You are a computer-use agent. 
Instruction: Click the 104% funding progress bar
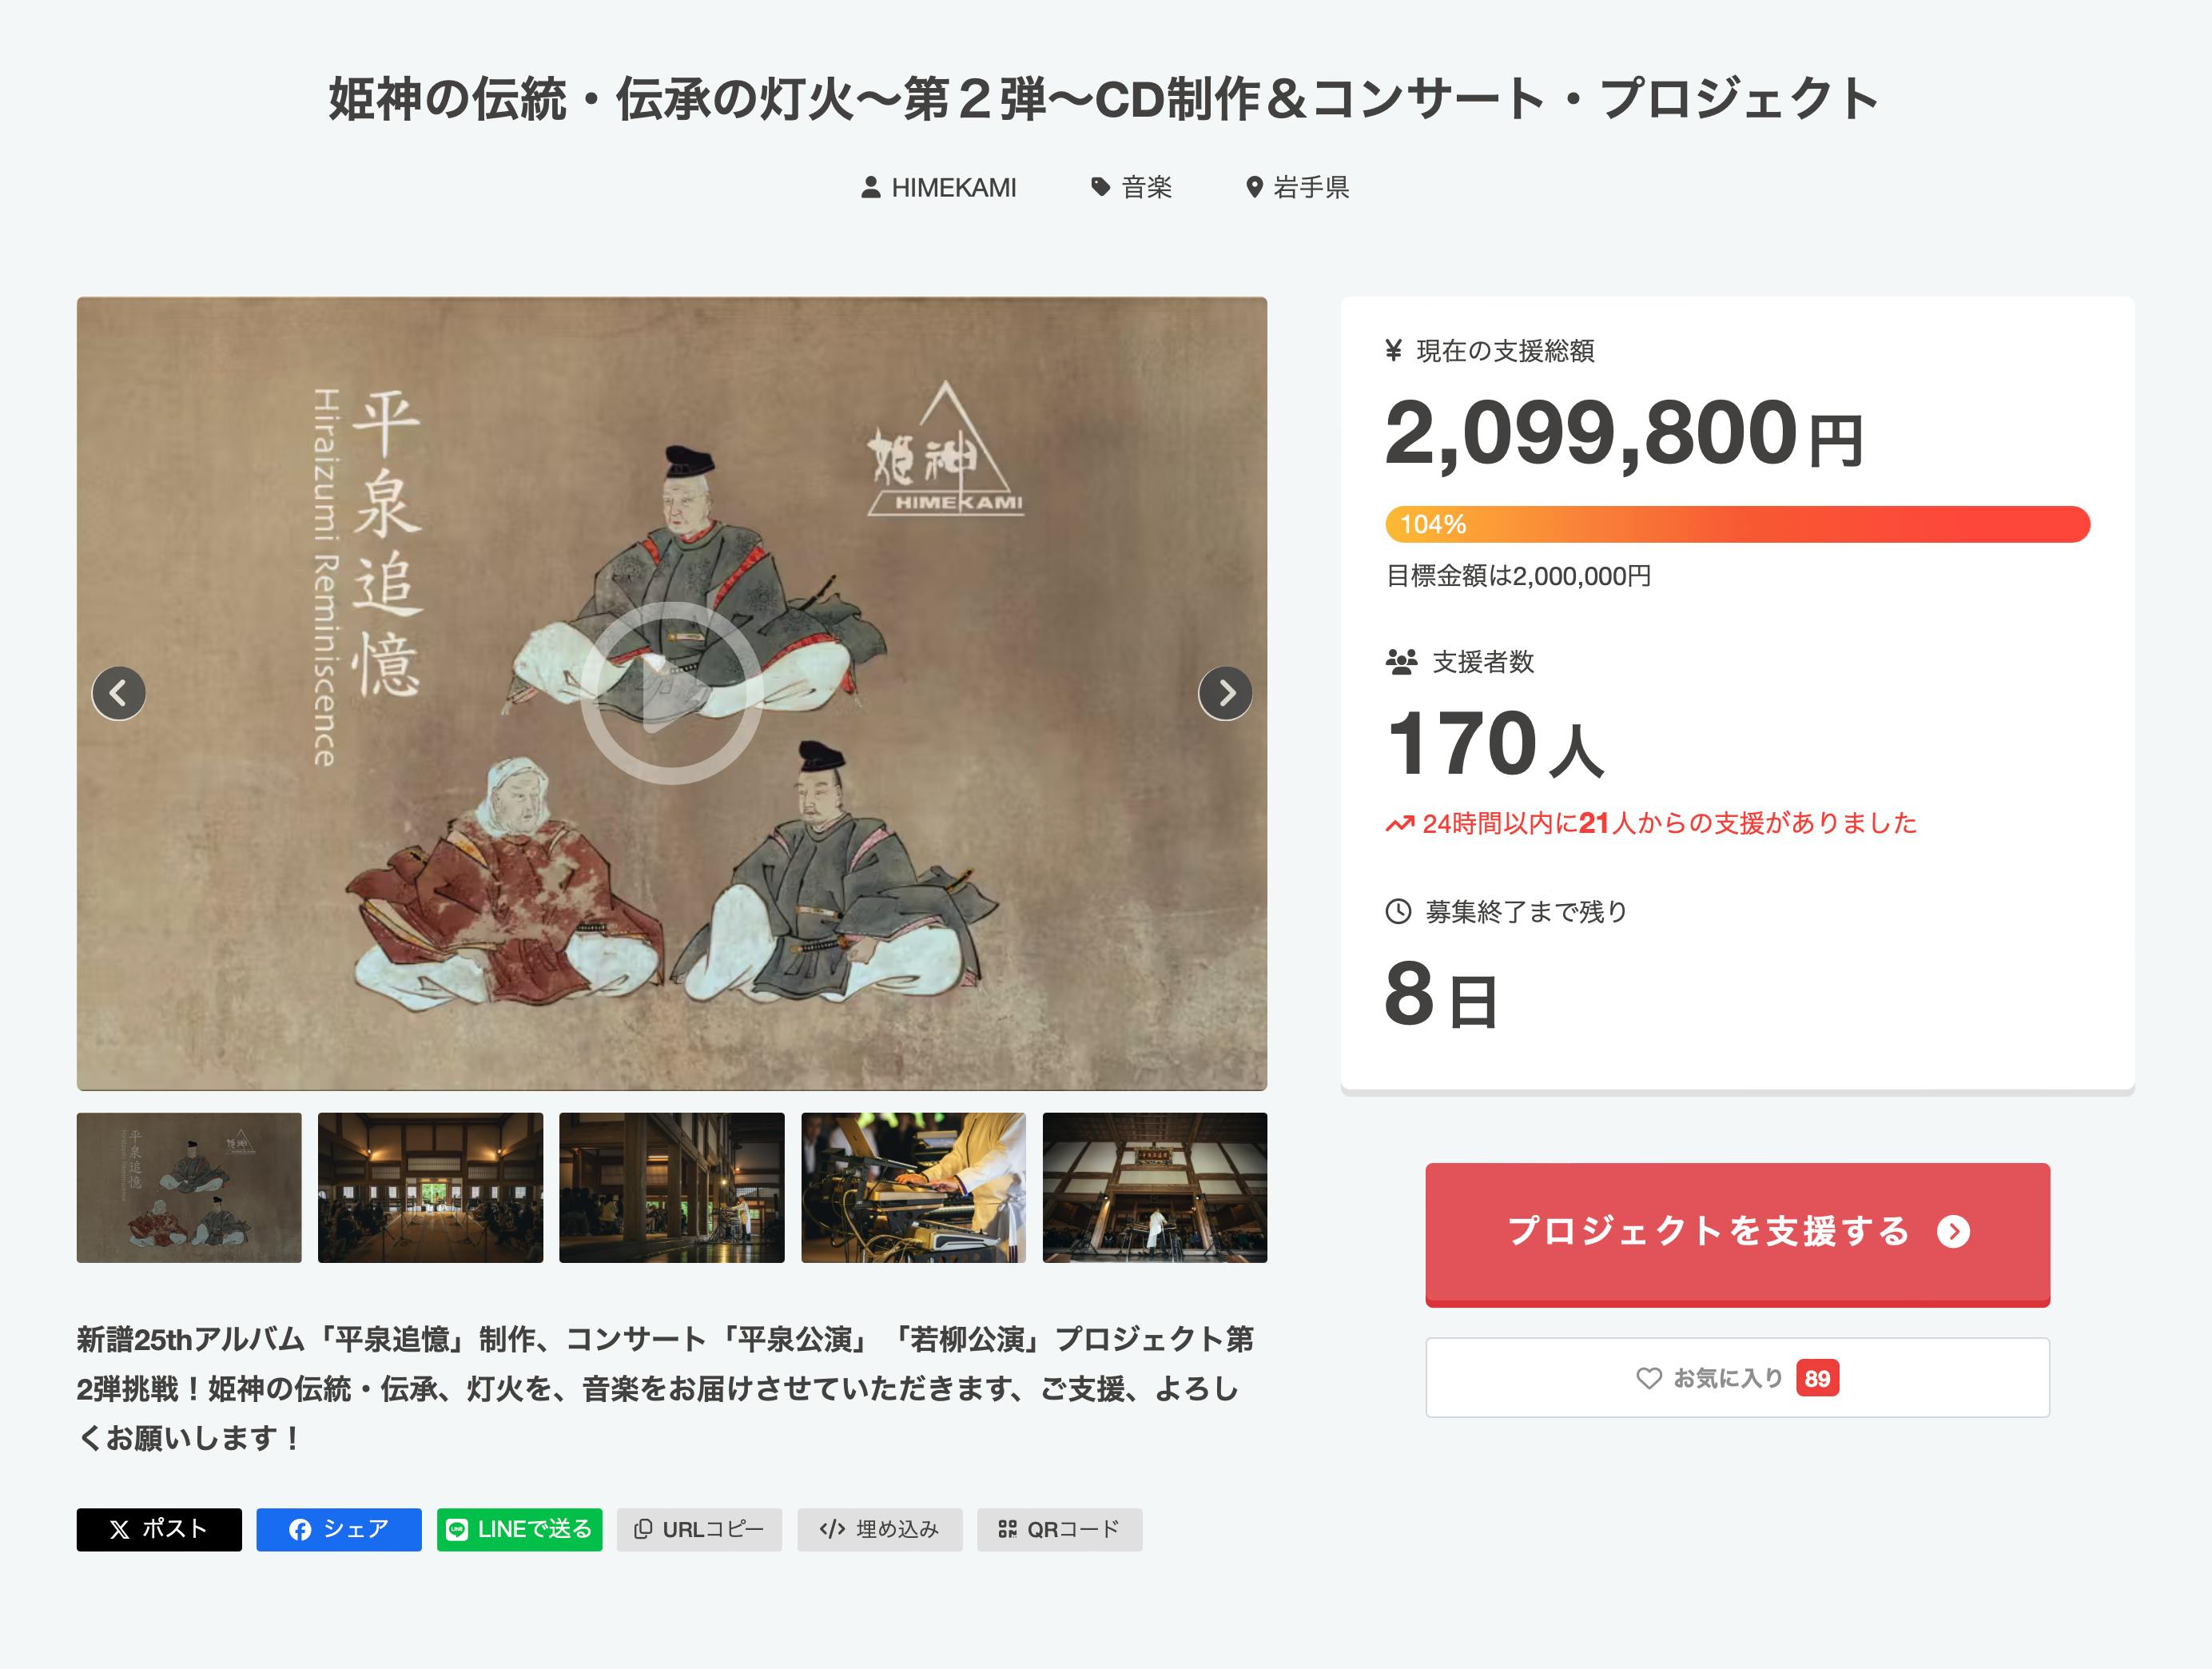(x=1737, y=525)
